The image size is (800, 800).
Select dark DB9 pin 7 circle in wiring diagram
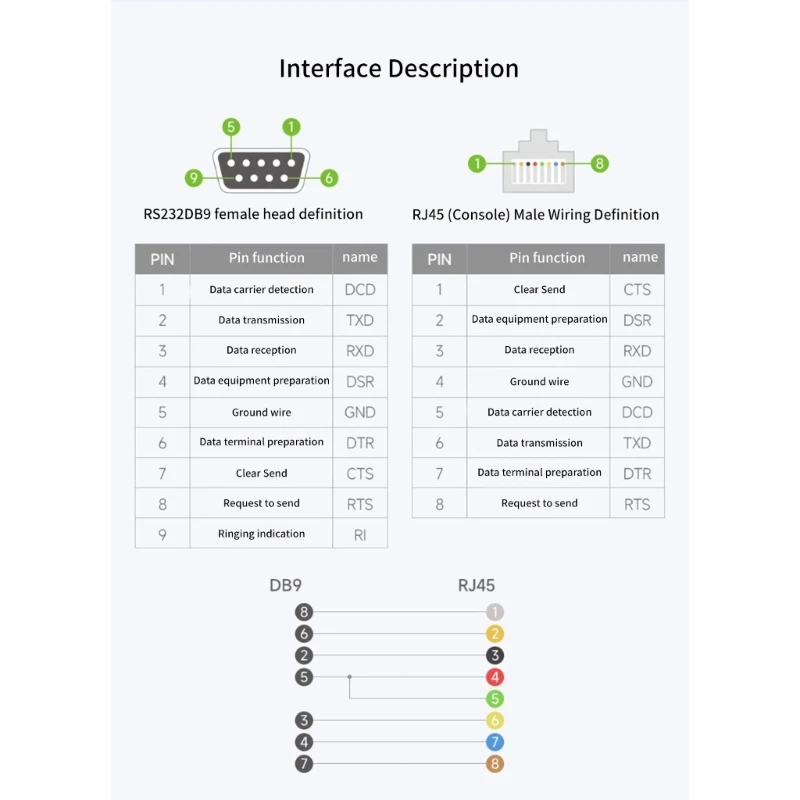click(x=305, y=764)
